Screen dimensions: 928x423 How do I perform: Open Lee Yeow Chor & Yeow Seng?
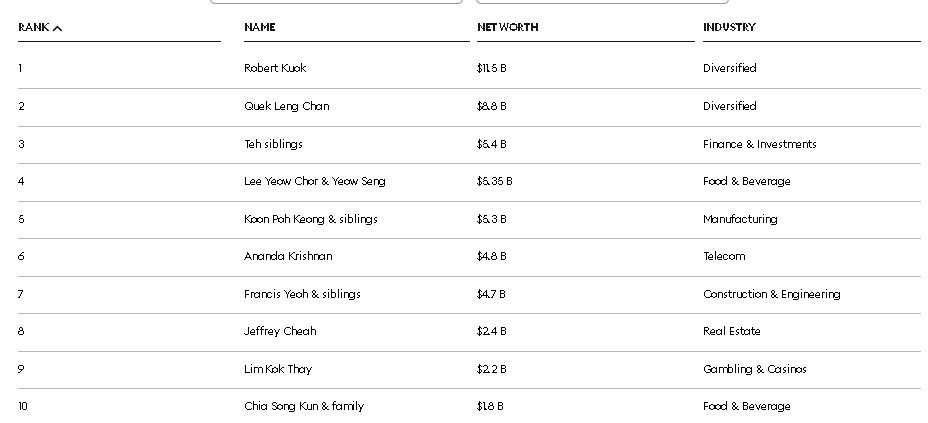[314, 181]
